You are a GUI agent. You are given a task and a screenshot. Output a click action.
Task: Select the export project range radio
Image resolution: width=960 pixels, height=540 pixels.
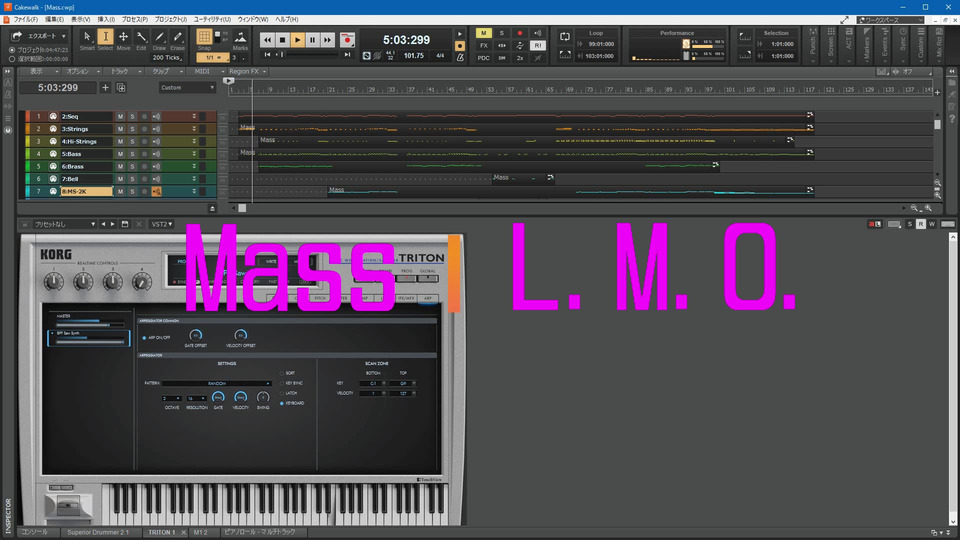point(12,50)
